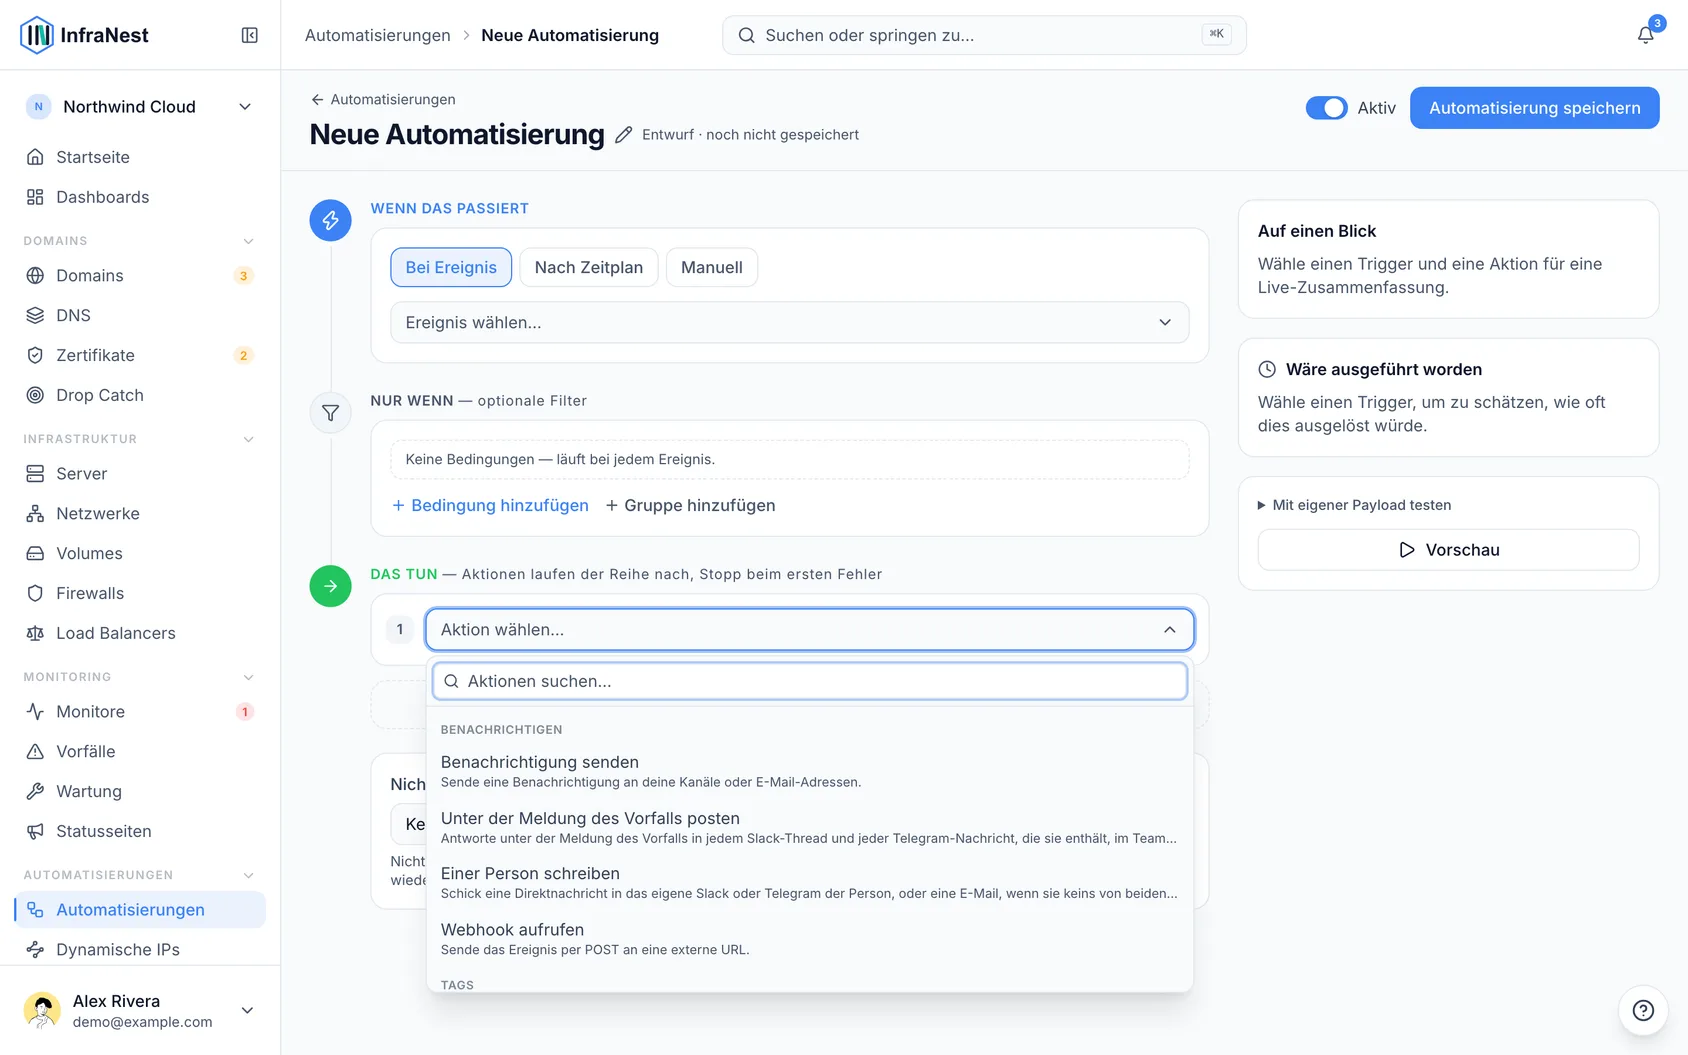Viewport: 1688px width, 1055px height.
Task: Choose Webhook aufrufen action
Action: coord(810,938)
